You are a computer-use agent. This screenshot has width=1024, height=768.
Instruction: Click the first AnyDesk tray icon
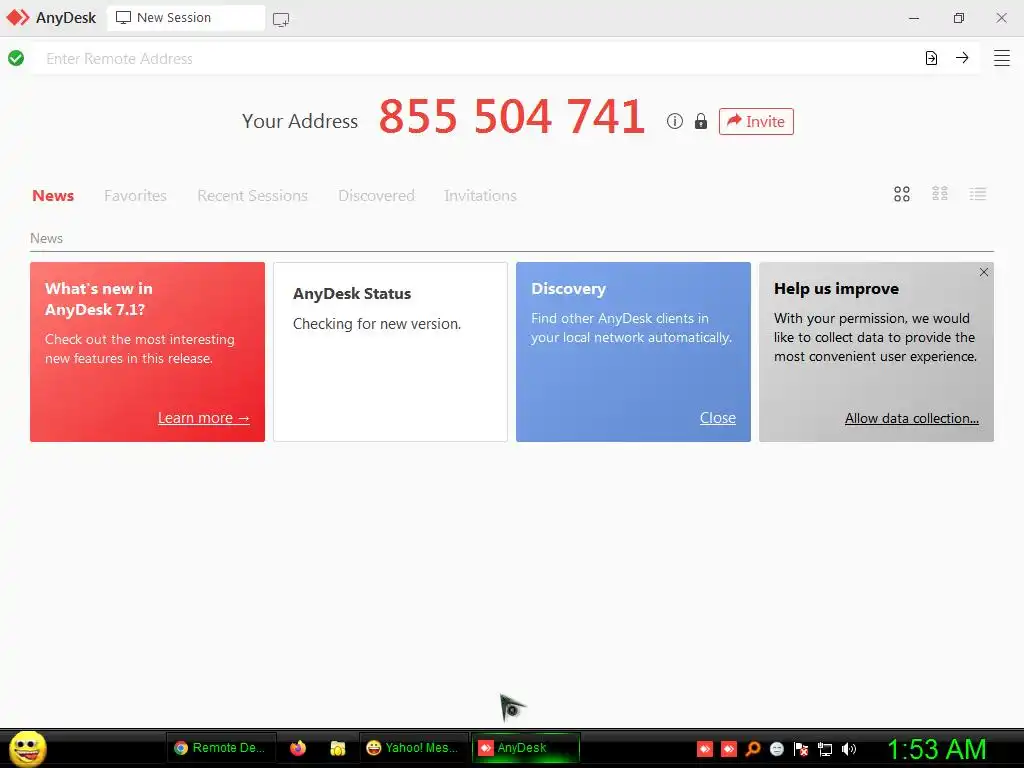point(705,749)
